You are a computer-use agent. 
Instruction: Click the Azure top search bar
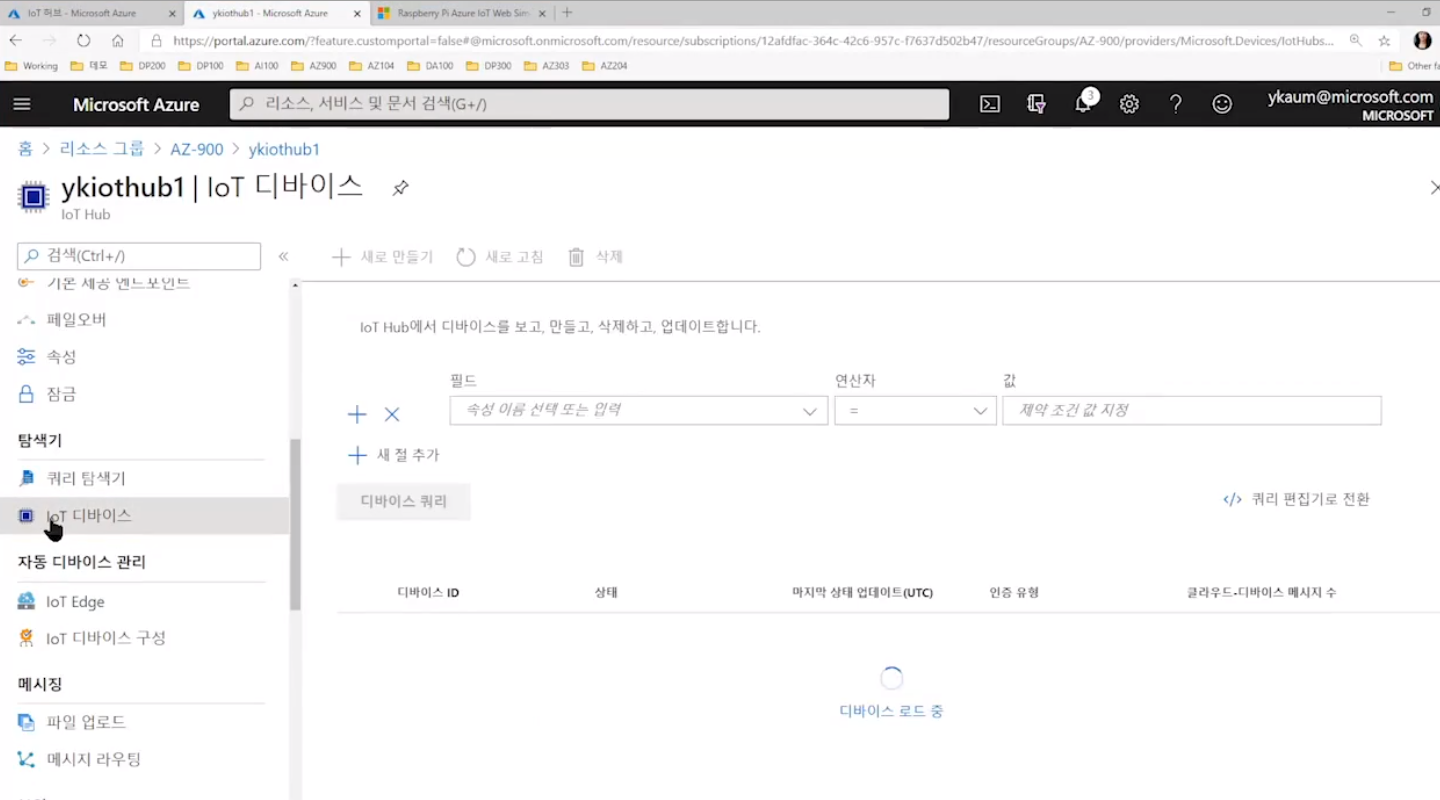[x=589, y=104]
